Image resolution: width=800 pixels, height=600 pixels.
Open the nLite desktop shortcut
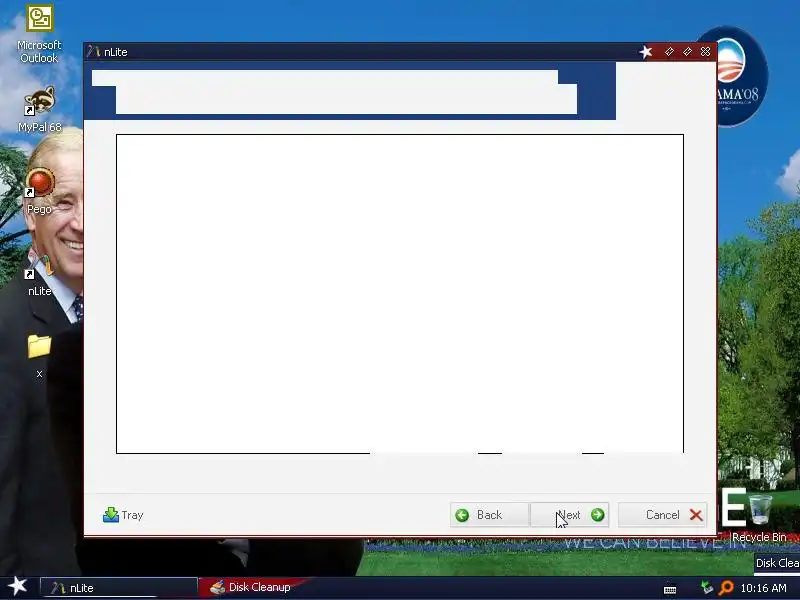pyautogui.click(x=39, y=276)
